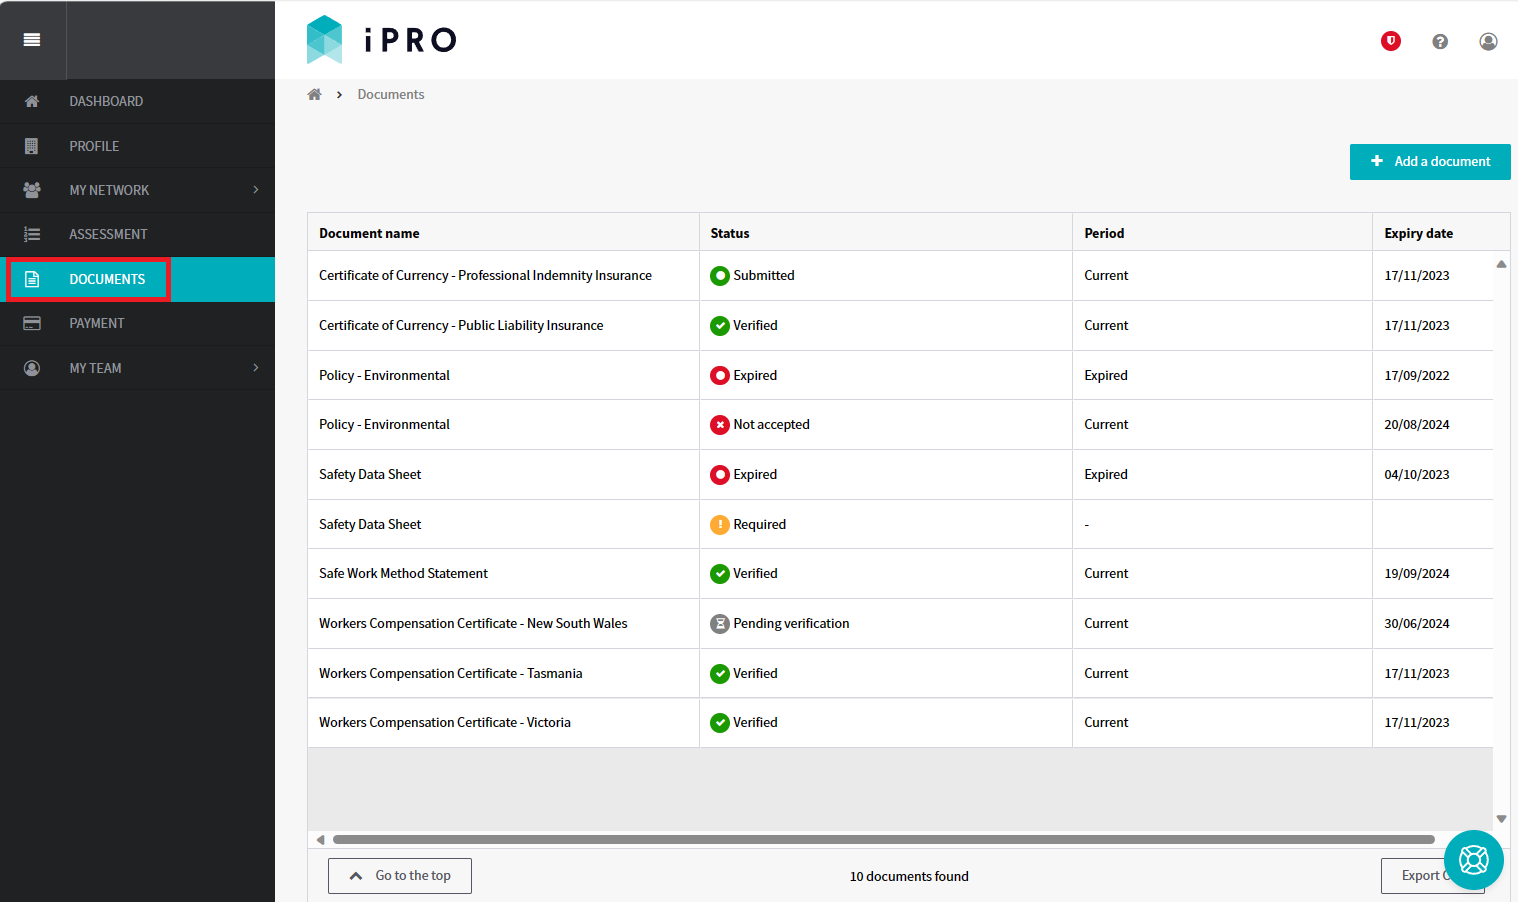Screen dimensions: 1518x902
Task: Open Workers Compensation Certificate - Tasmania
Action: tap(450, 673)
